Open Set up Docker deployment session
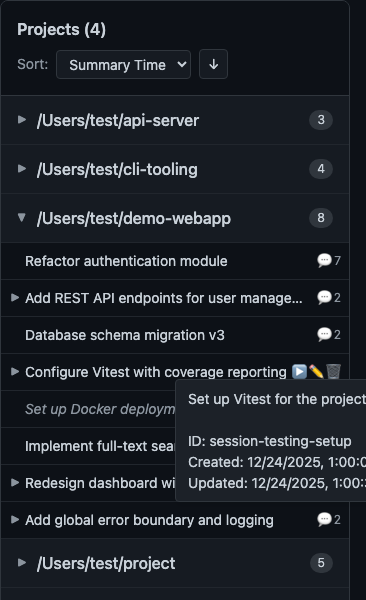Image resolution: width=366 pixels, height=600 pixels. pos(100,409)
